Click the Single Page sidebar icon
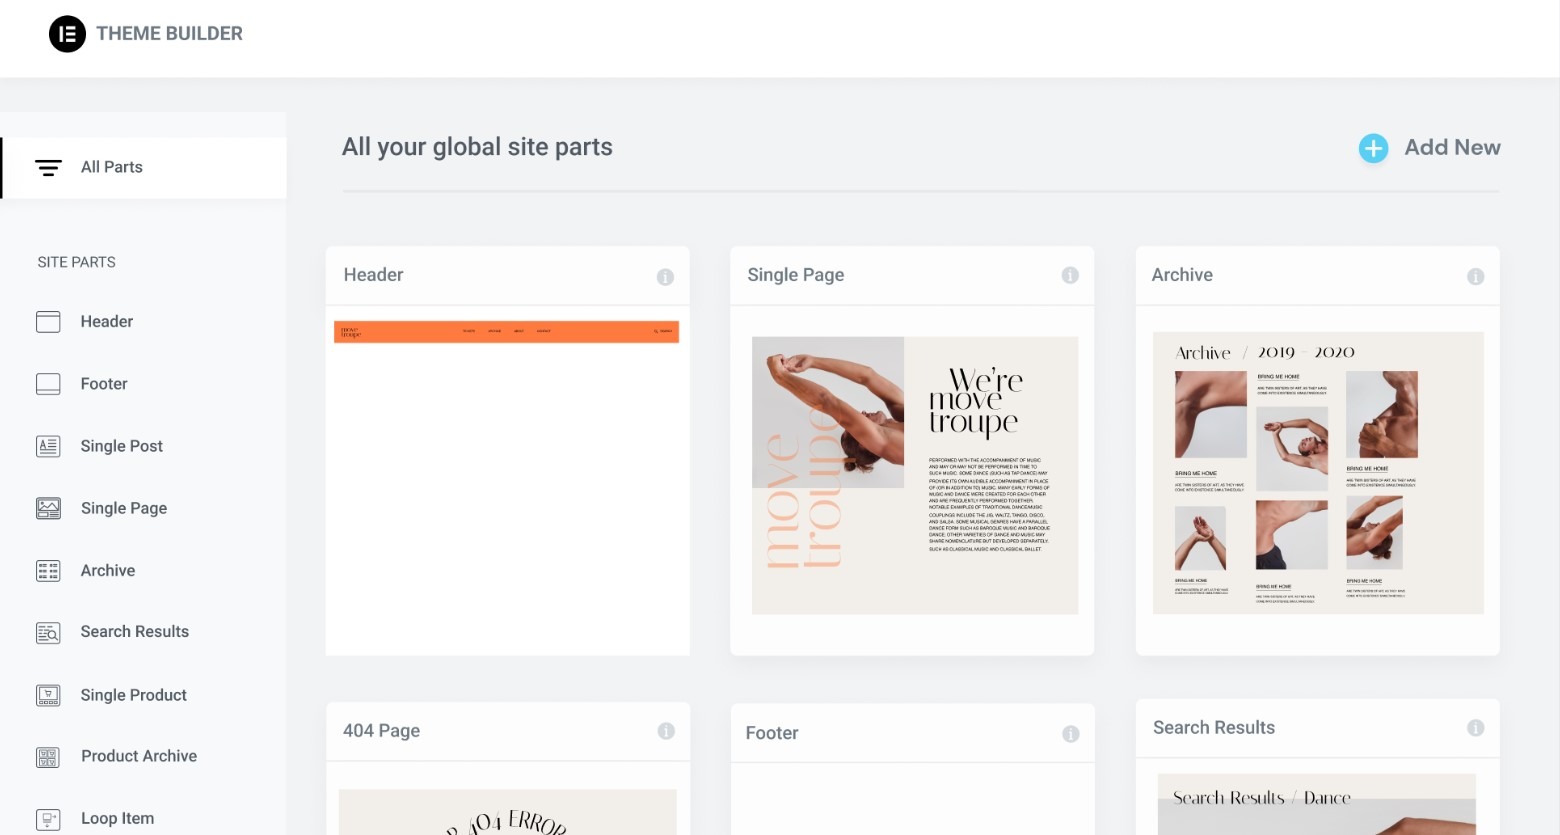1560x835 pixels. click(x=47, y=508)
